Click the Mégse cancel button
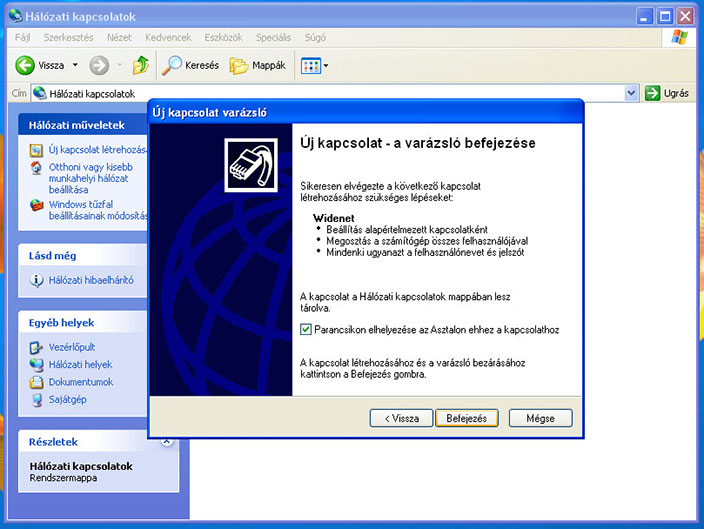The height and width of the screenshot is (529, 704). pyautogui.click(x=541, y=418)
